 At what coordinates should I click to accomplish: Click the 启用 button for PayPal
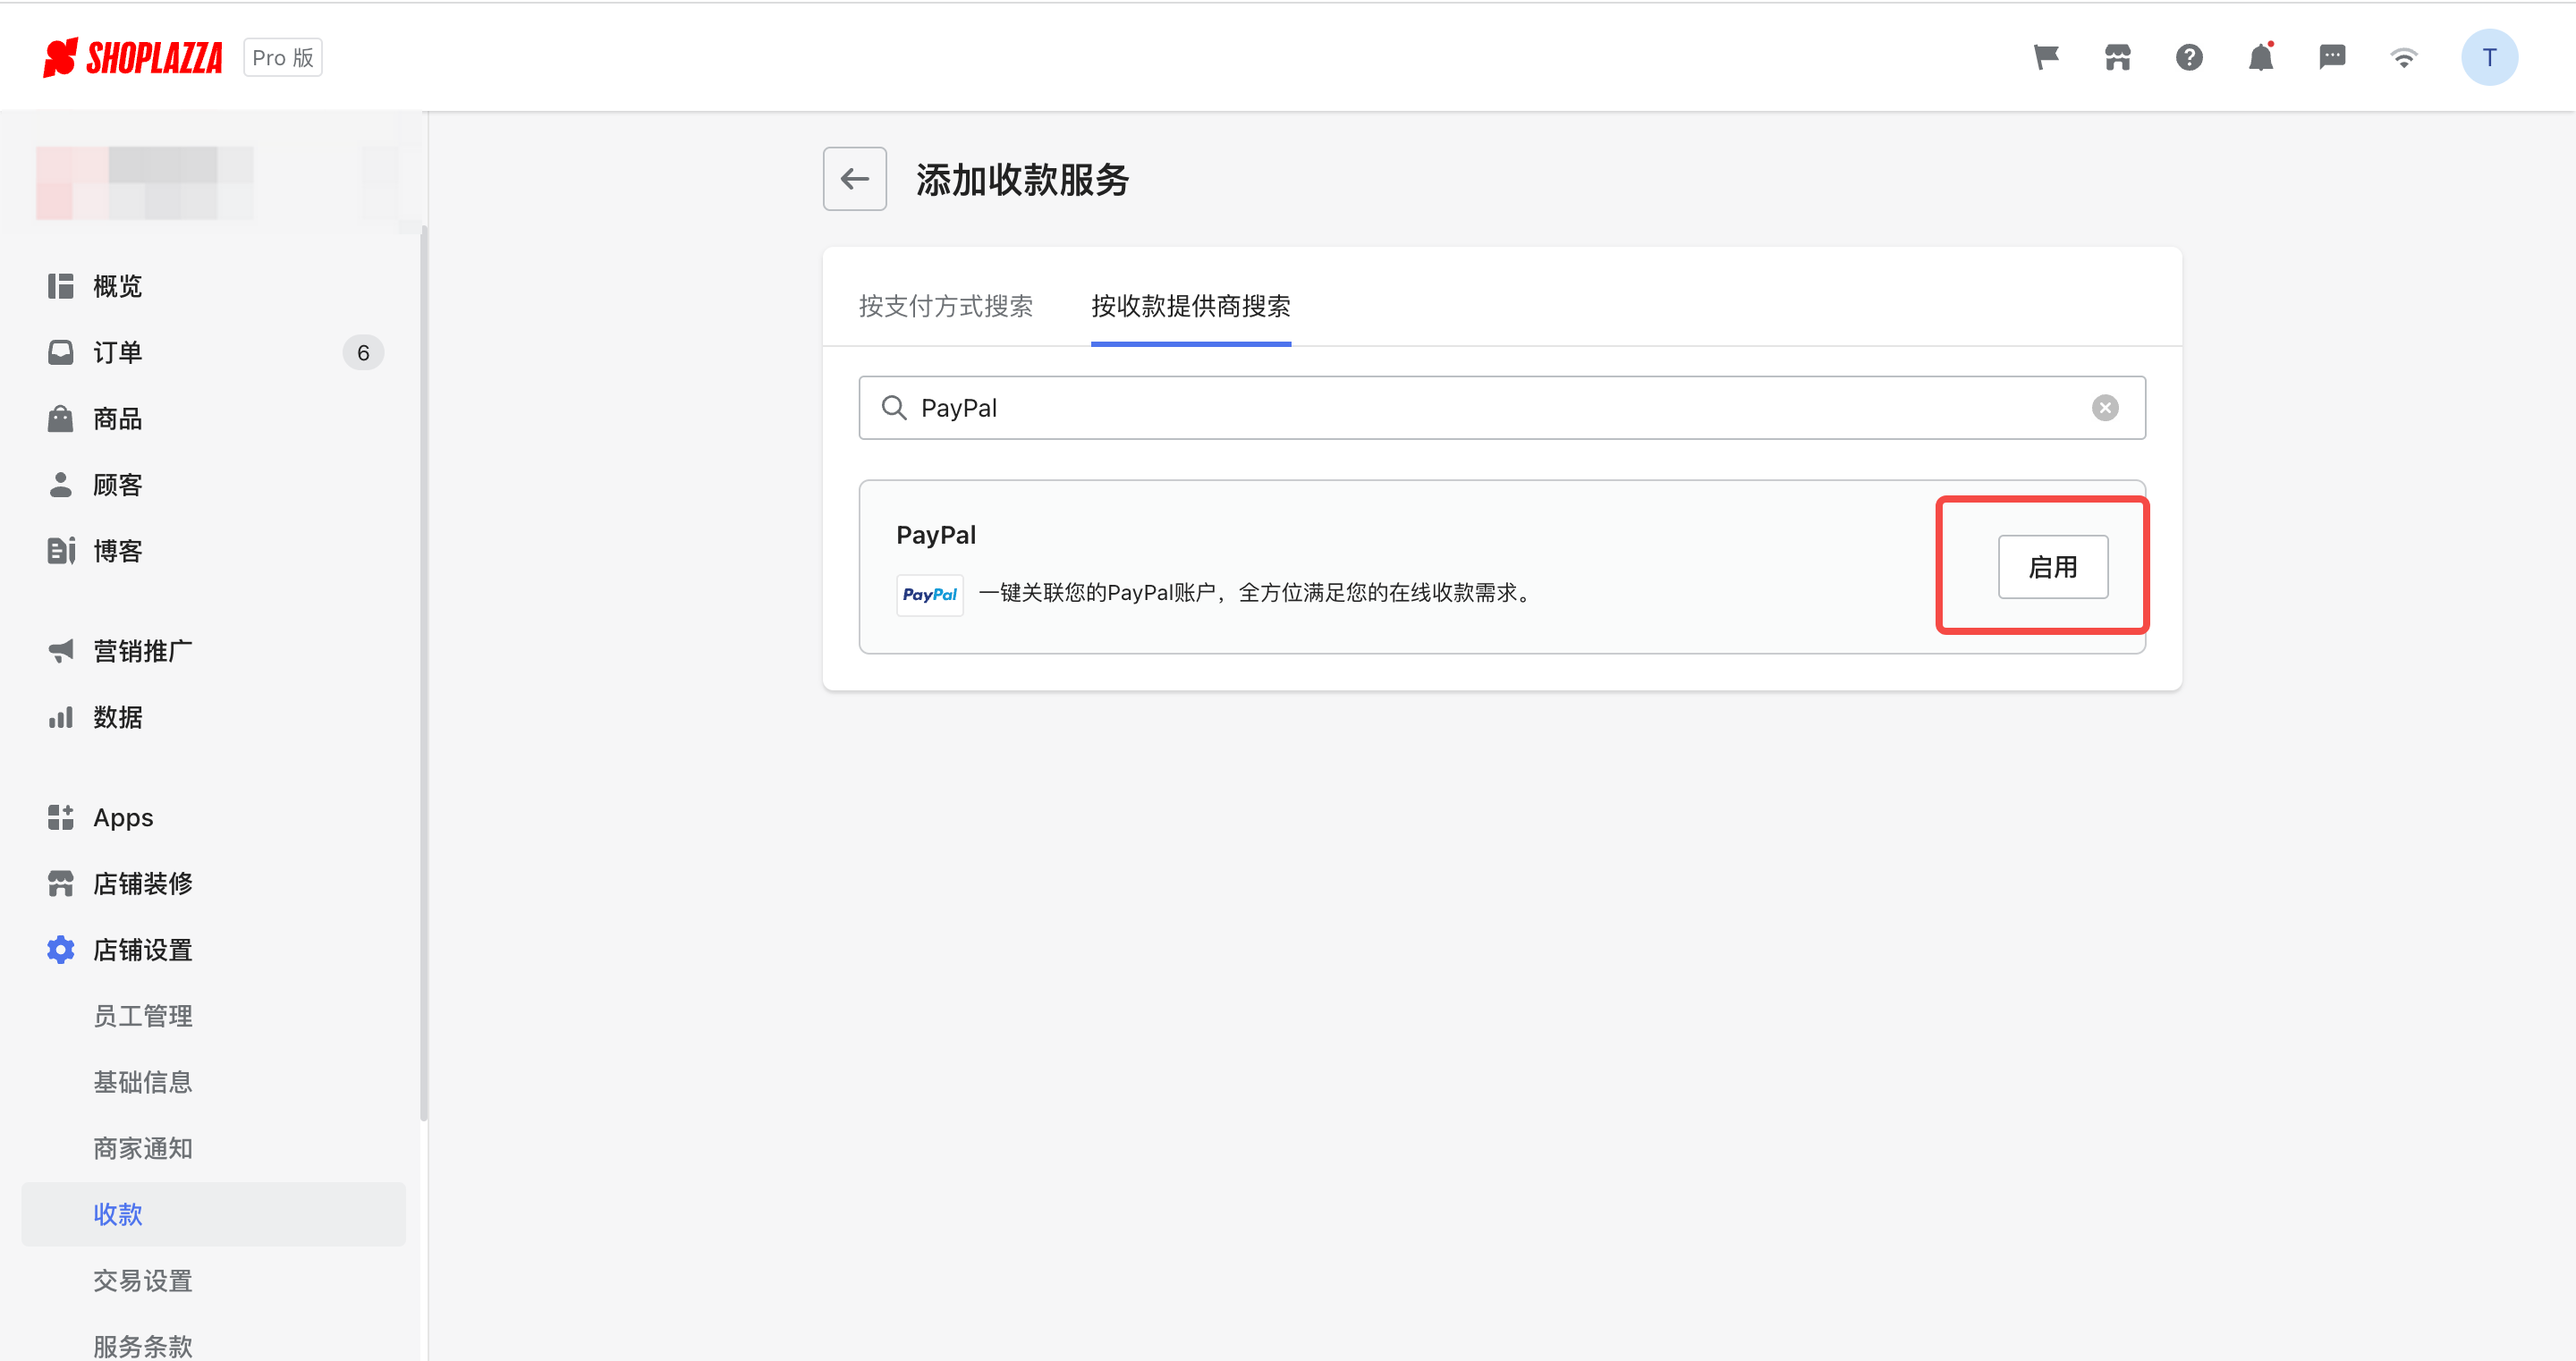point(2052,567)
